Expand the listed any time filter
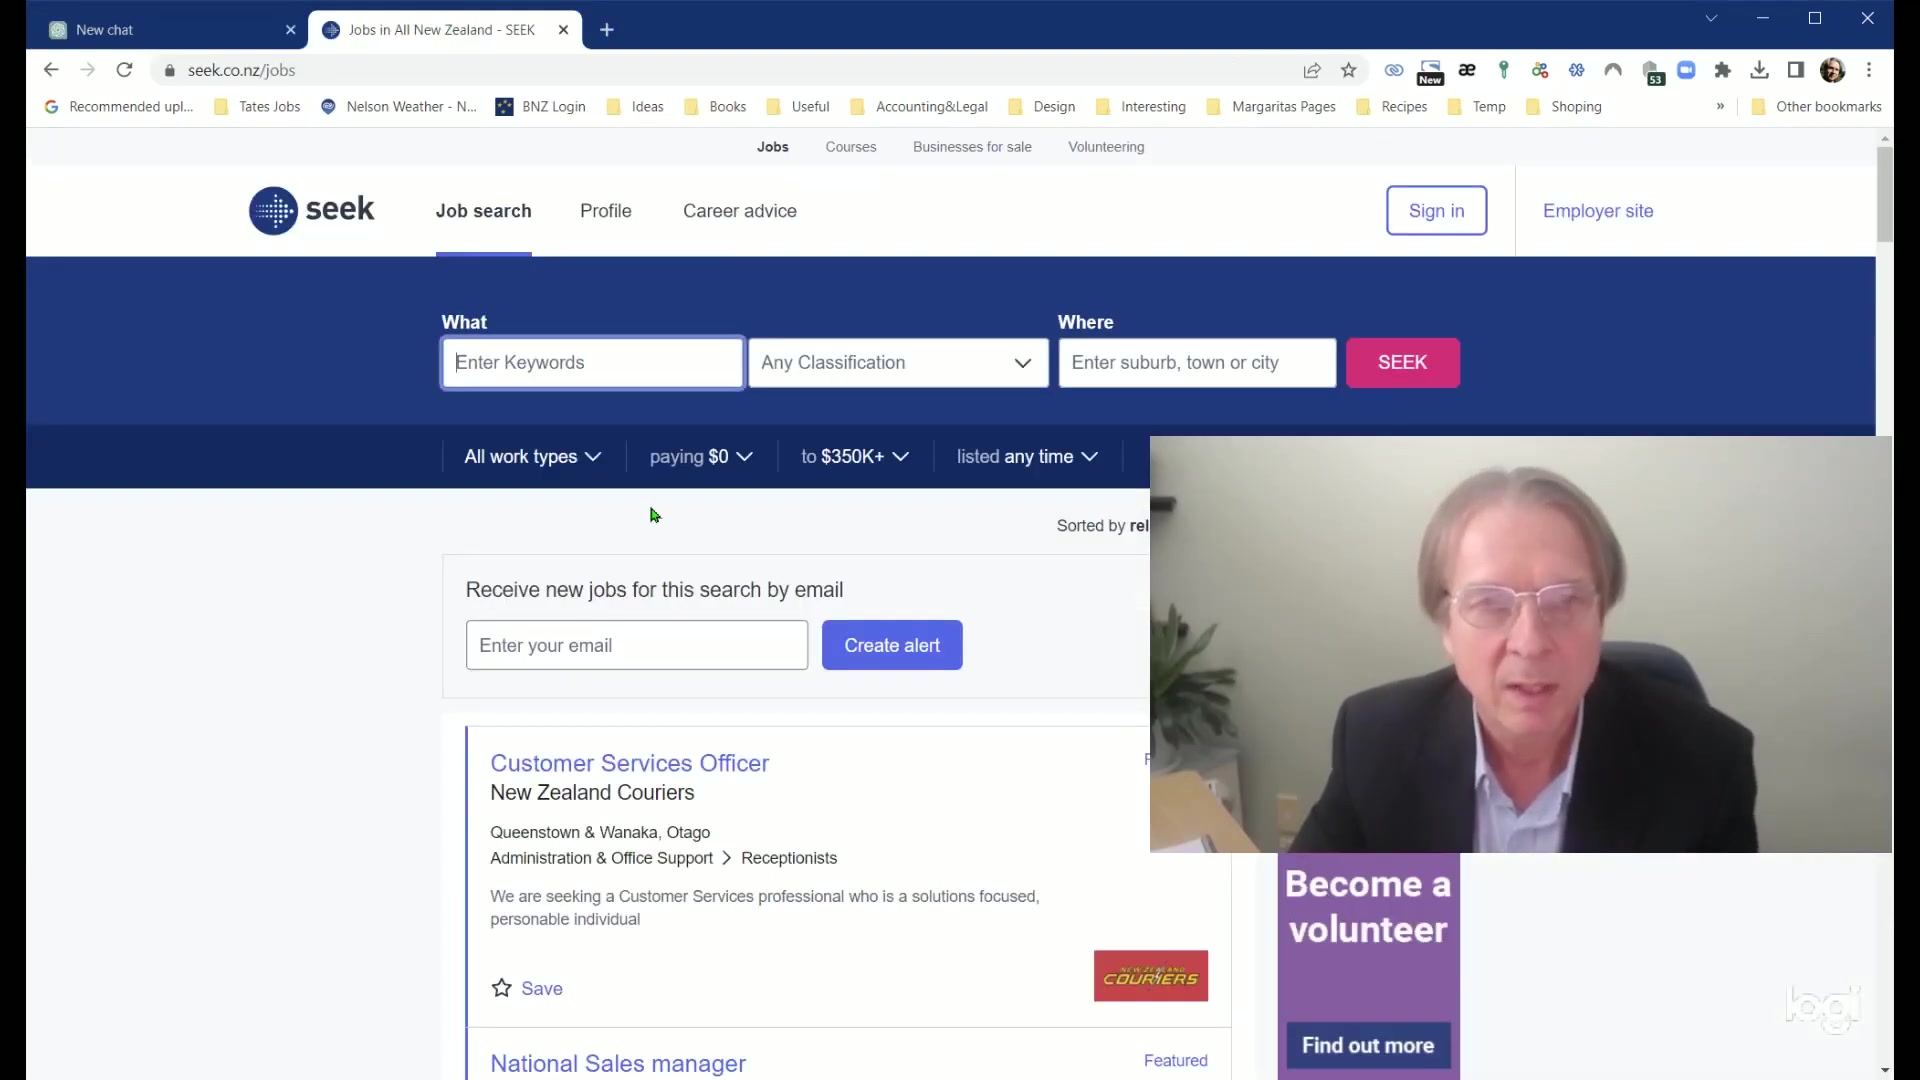The image size is (1920, 1080). pos(1027,457)
